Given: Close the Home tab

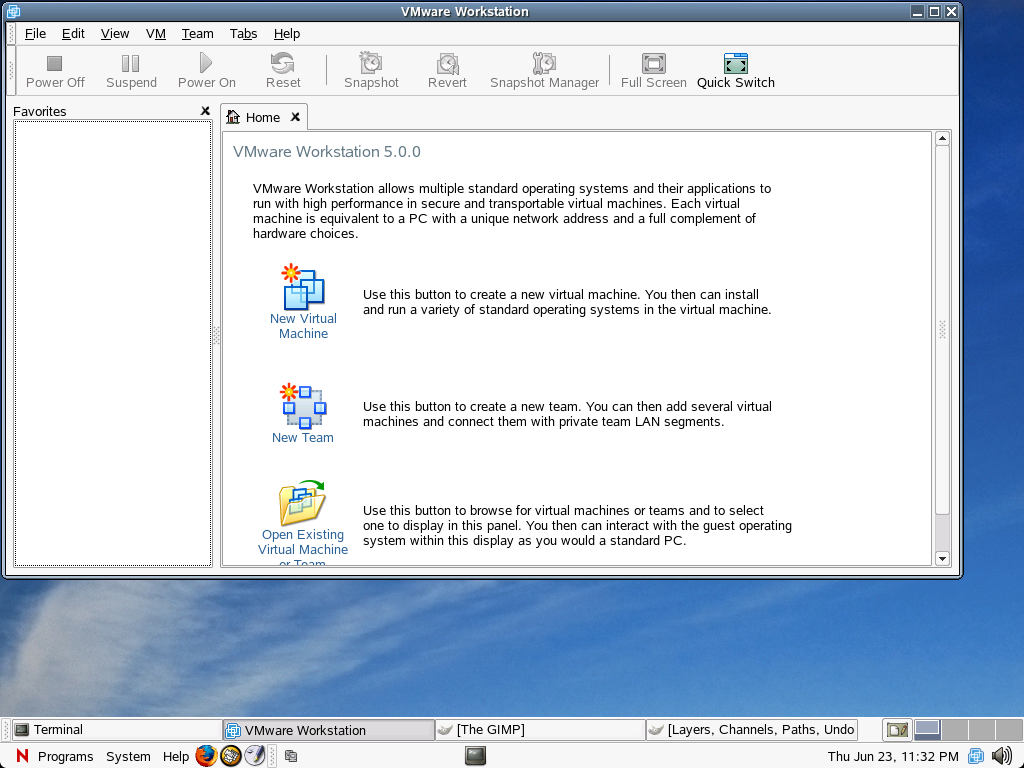Looking at the screenshot, I should [x=295, y=117].
